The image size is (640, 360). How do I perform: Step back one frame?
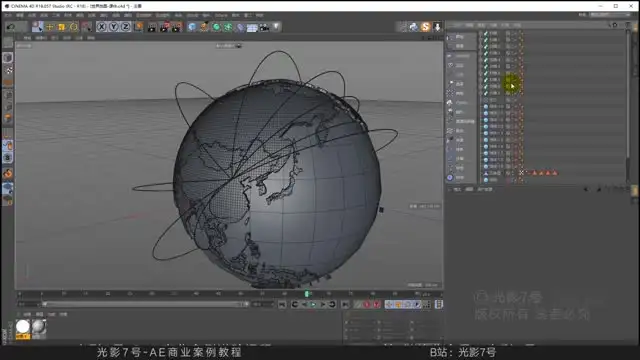coord(304,304)
